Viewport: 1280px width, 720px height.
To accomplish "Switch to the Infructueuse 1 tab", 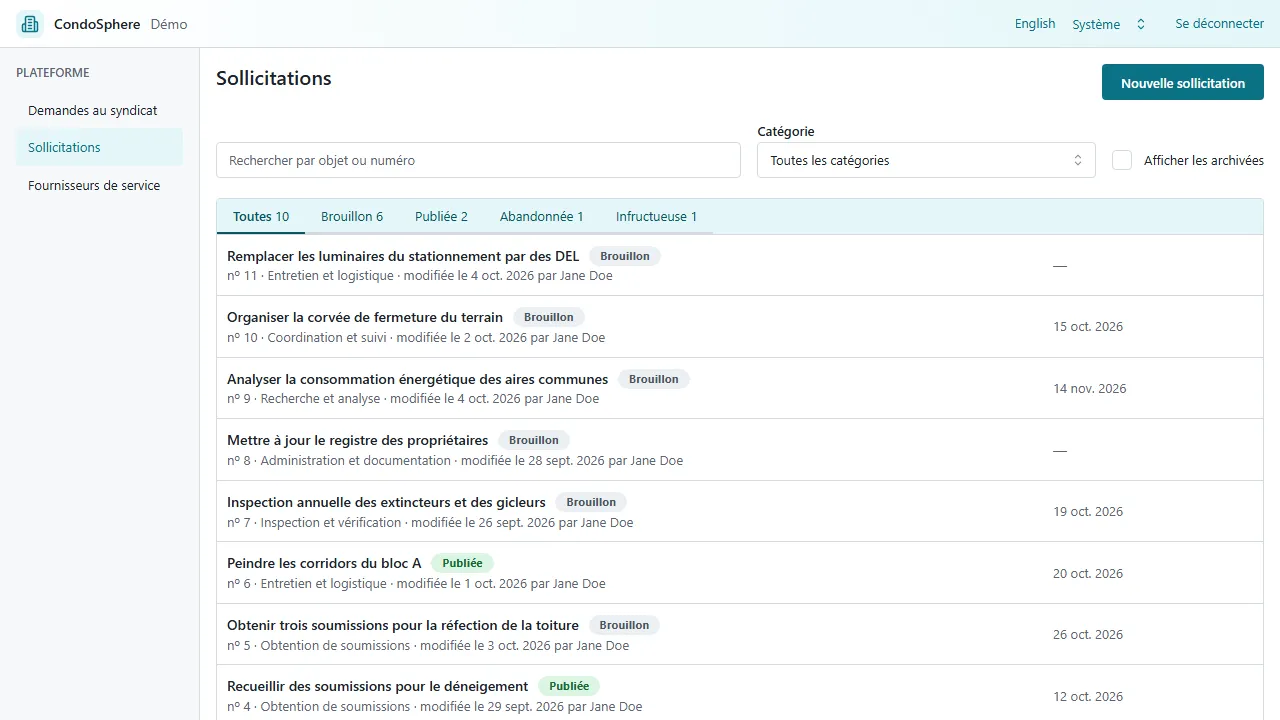I will click(656, 216).
